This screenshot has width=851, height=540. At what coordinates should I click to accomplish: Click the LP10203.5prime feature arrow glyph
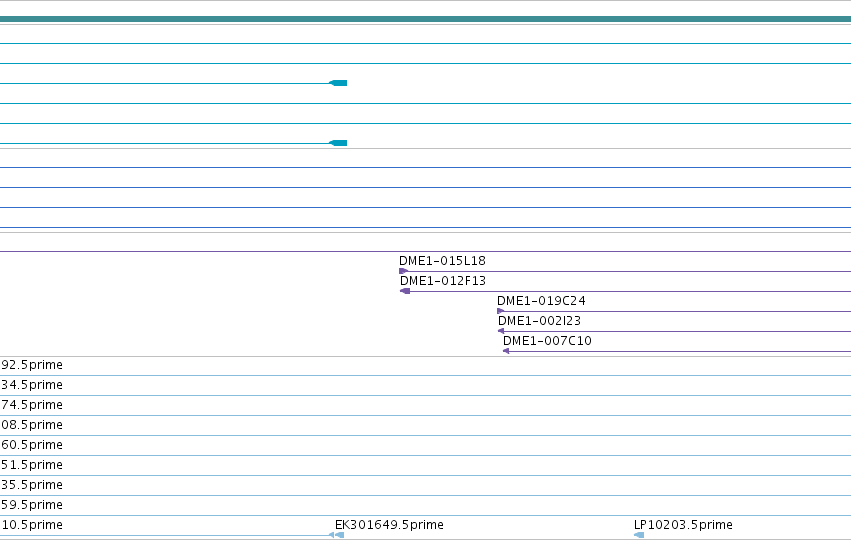(x=639, y=535)
